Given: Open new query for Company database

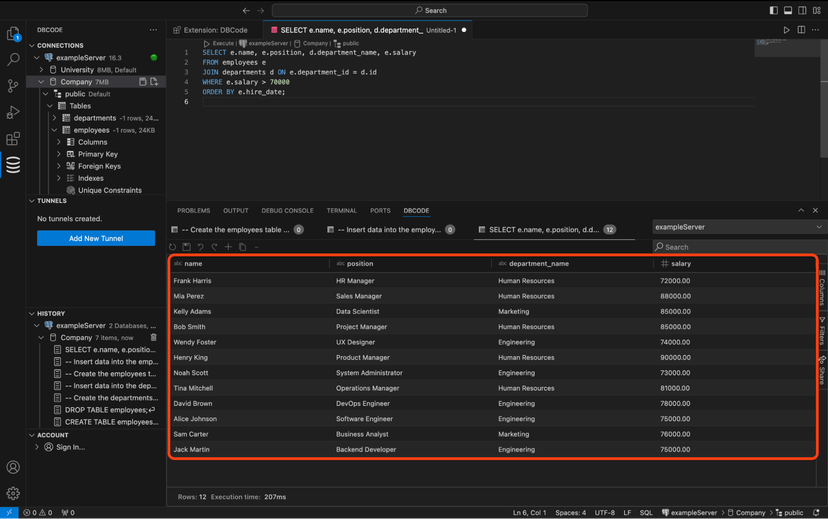Looking at the screenshot, I should point(154,82).
